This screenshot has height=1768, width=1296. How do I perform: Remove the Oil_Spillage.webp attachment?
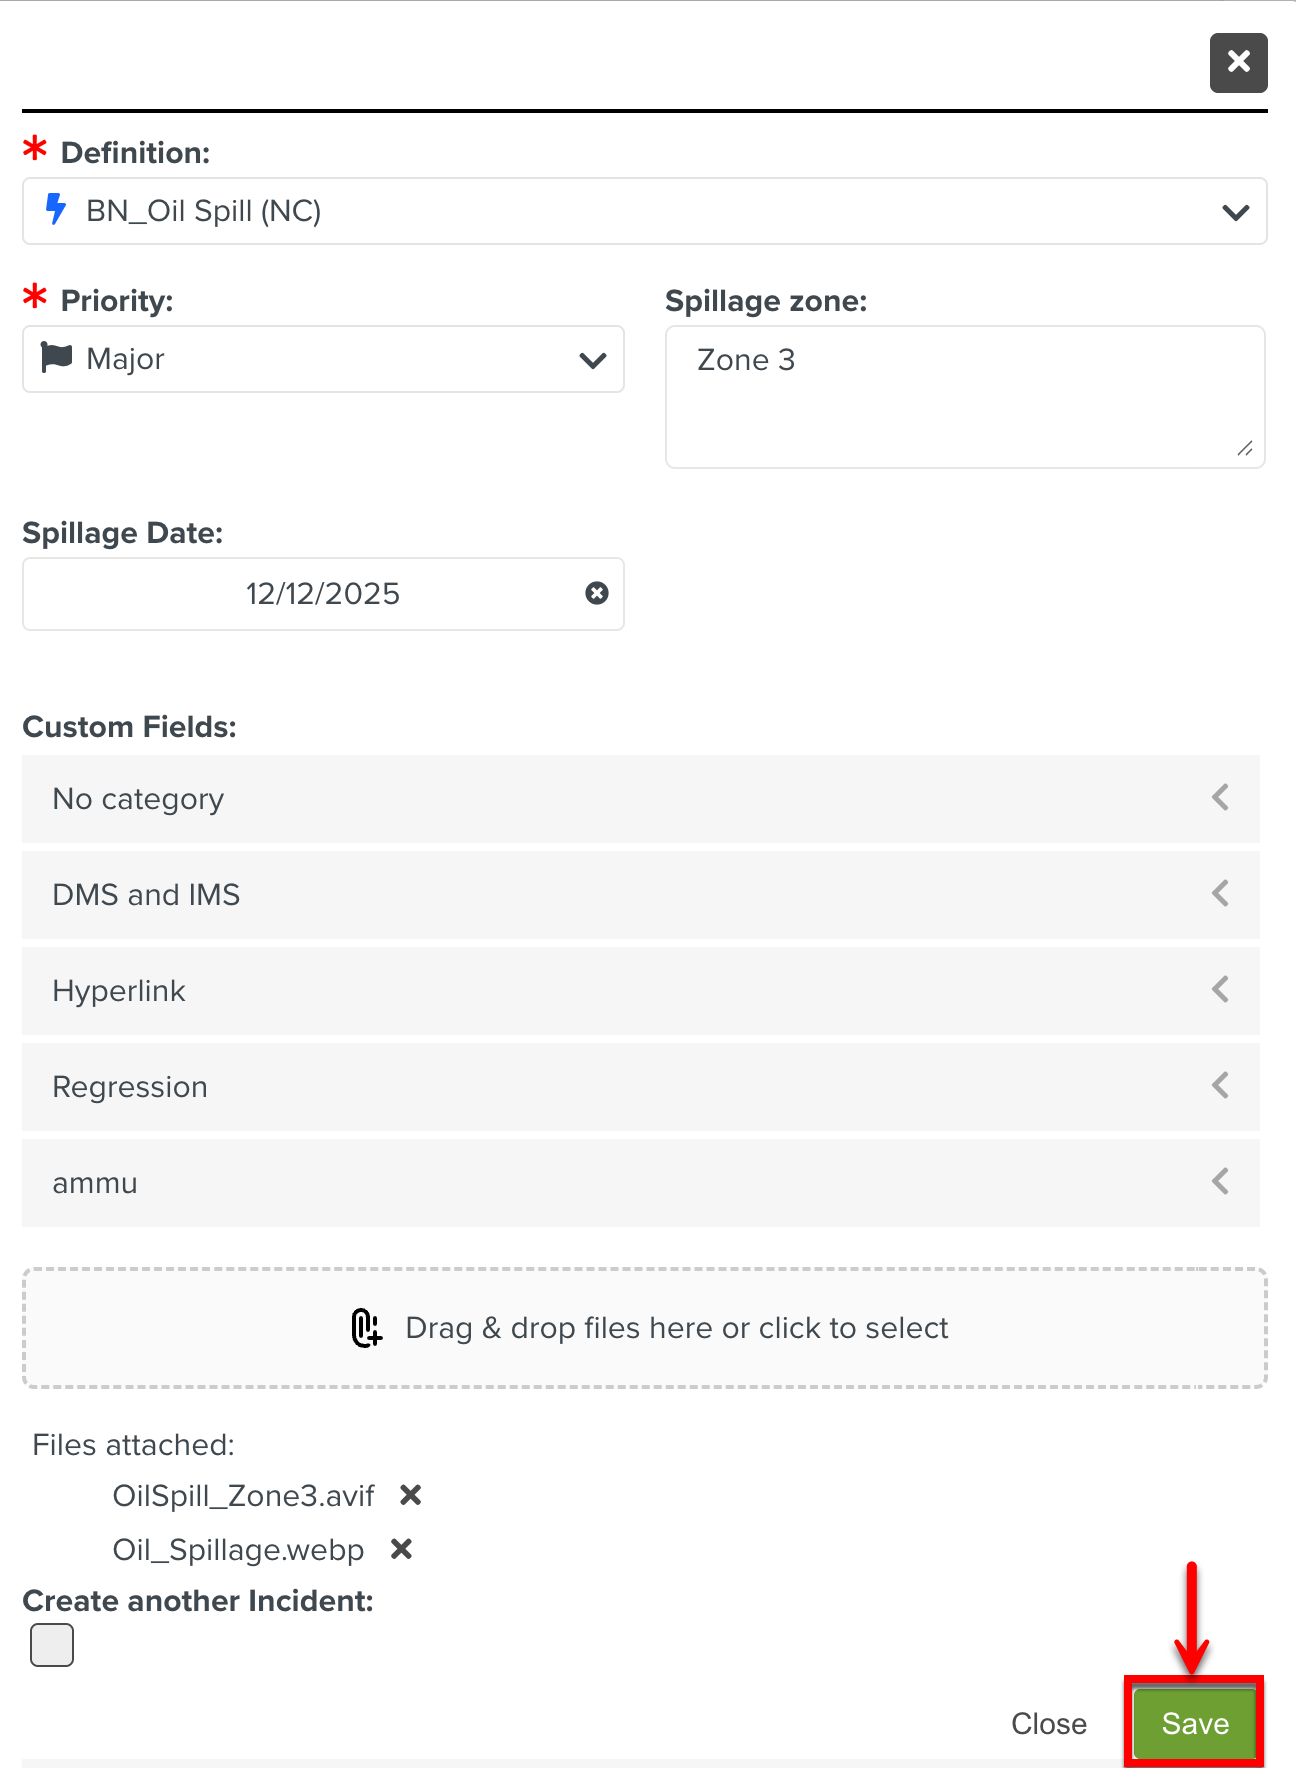pos(401,1549)
